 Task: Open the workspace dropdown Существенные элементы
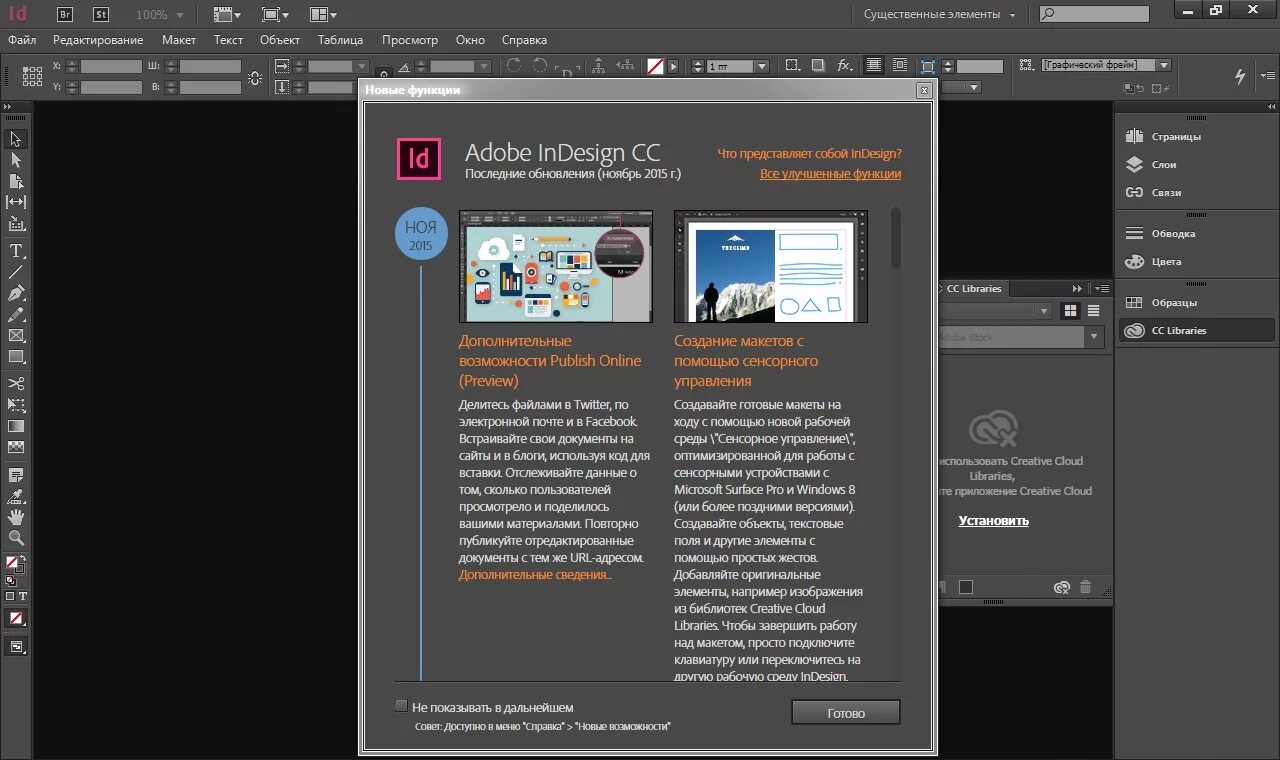938,14
